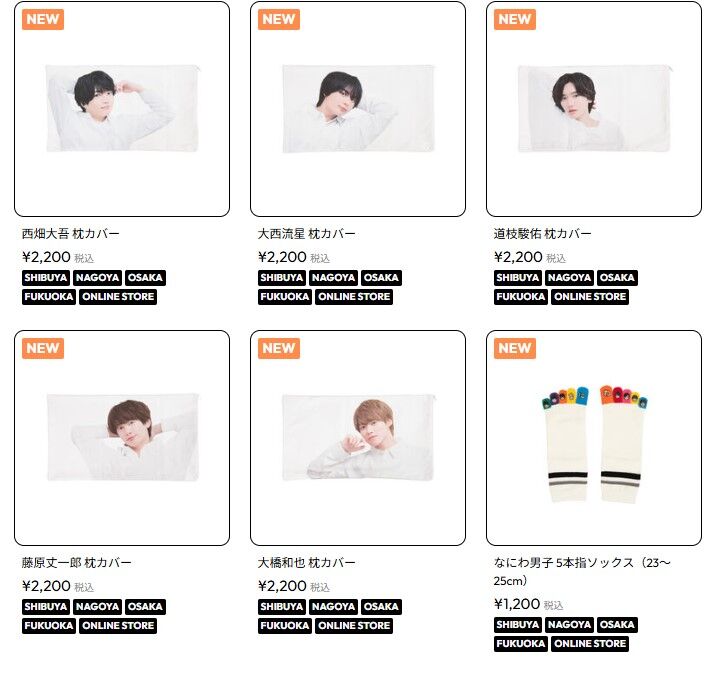Open the 5-toe socks product image
The image size is (718, 677).
(x=594, y=438)
